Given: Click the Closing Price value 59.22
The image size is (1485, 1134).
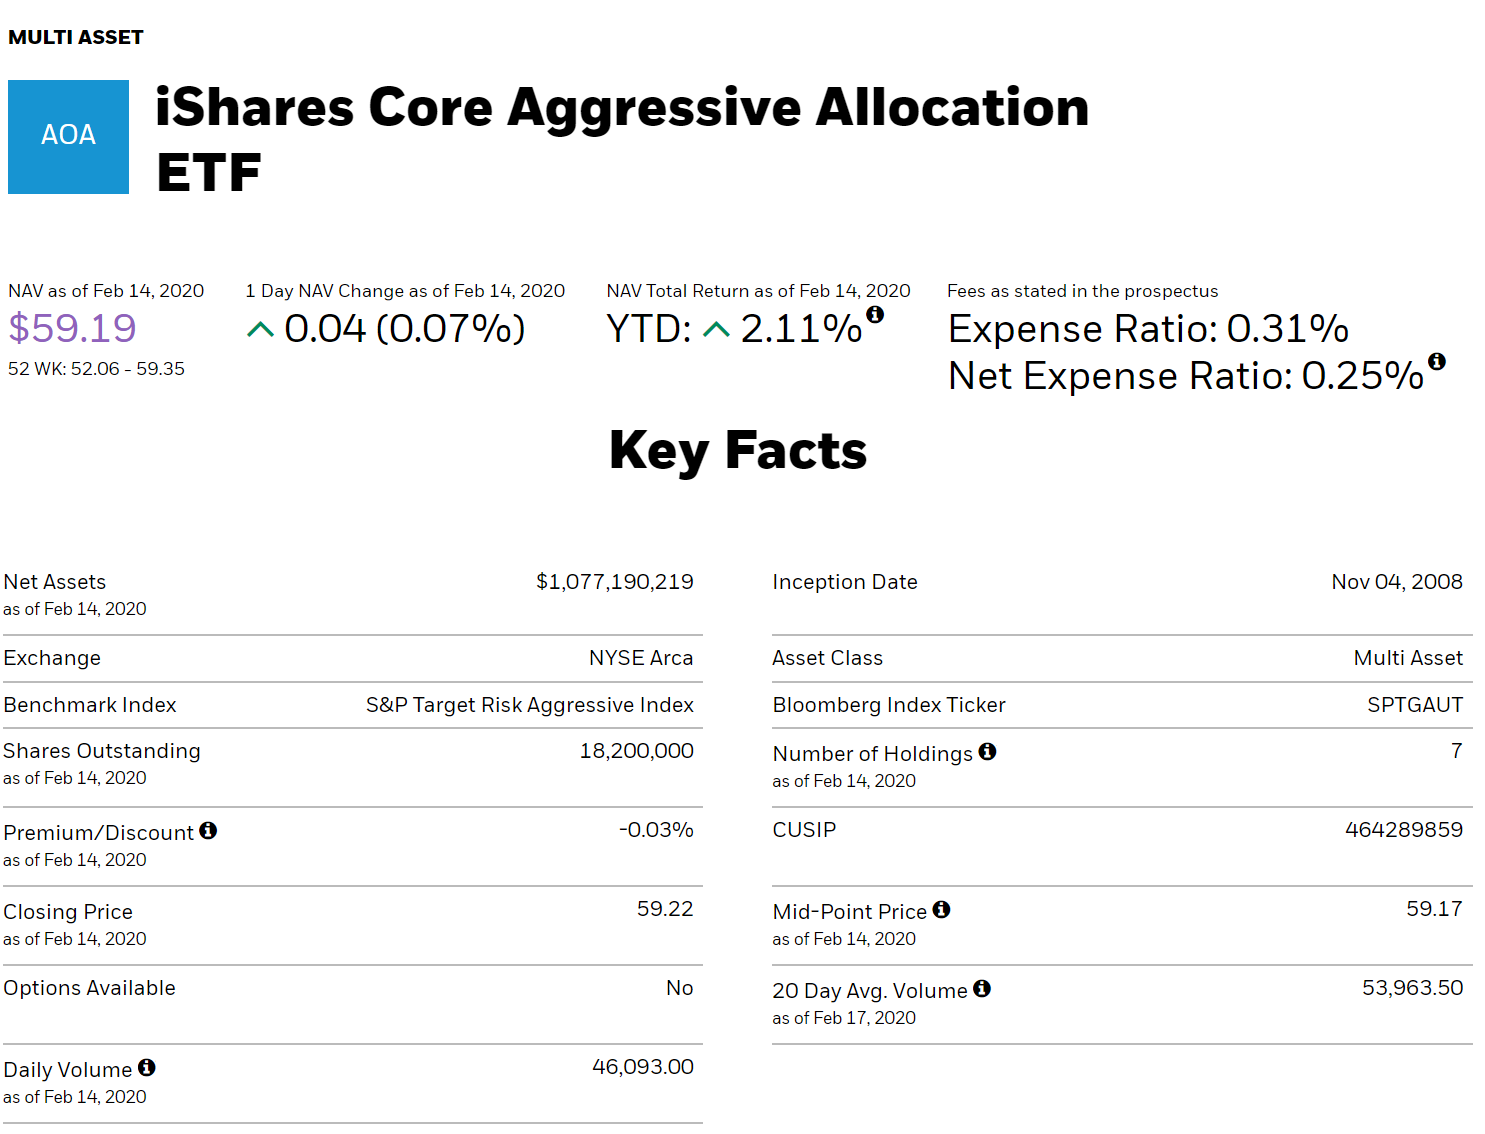Looking at the screenshot, I should pos(665,909).
